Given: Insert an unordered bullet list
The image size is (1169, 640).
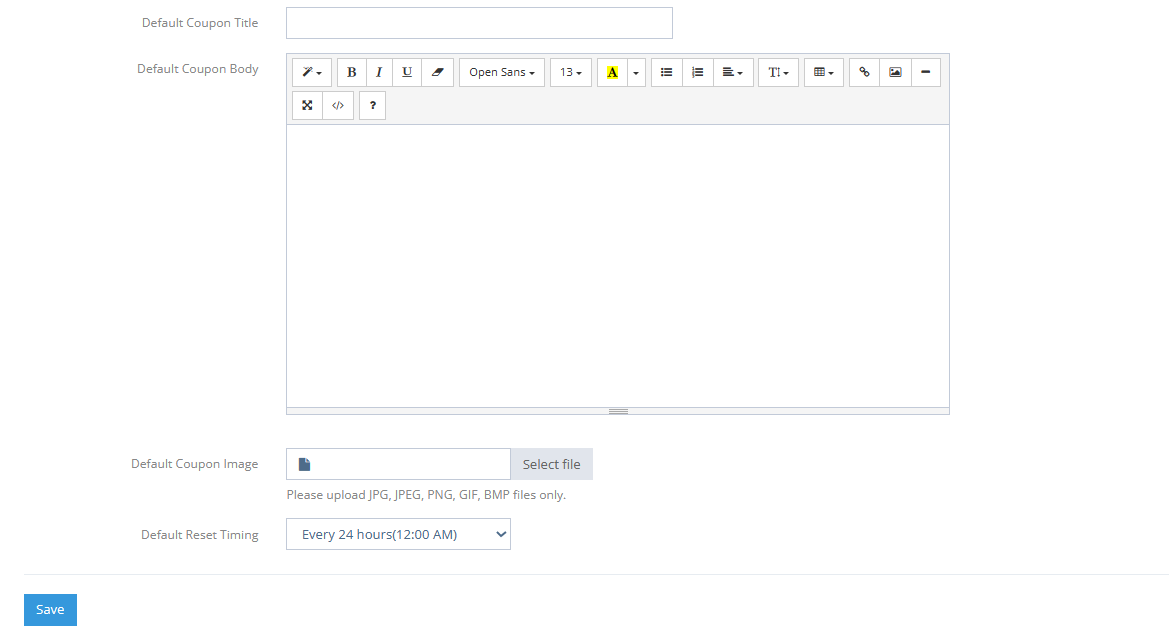Looking at the screenshot, I should [x=667, y=72].
